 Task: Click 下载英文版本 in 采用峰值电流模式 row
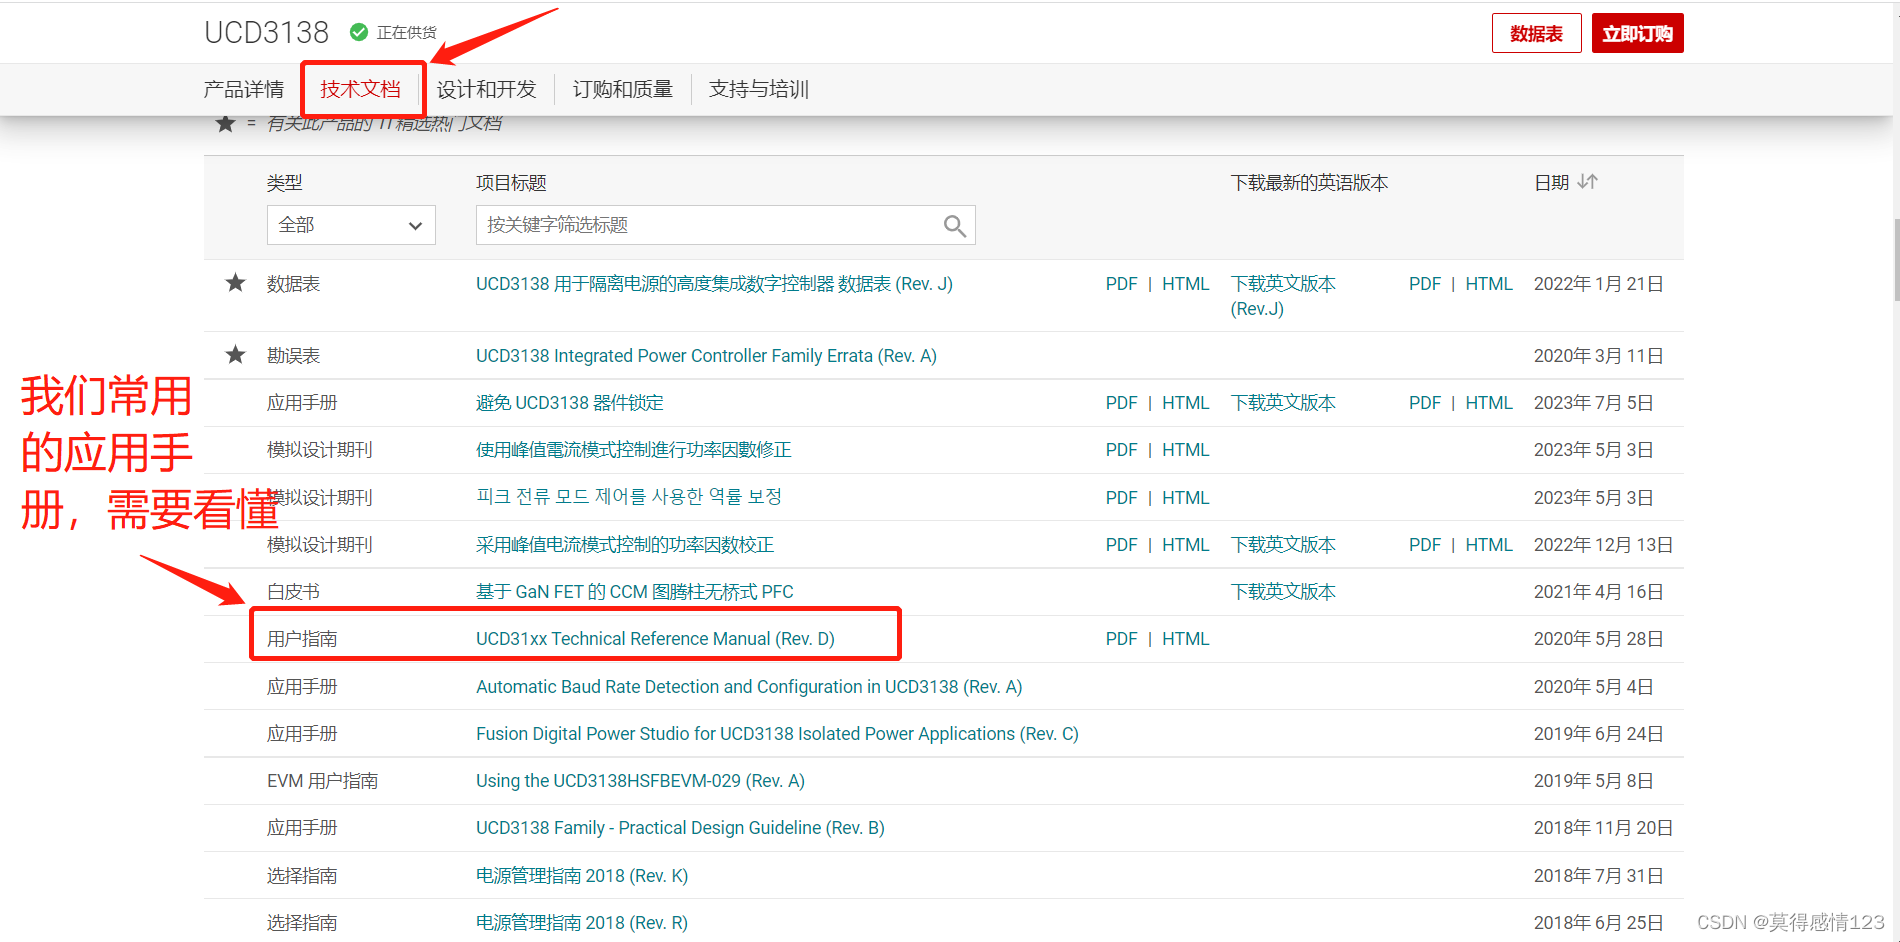(x=1283, y=545)
